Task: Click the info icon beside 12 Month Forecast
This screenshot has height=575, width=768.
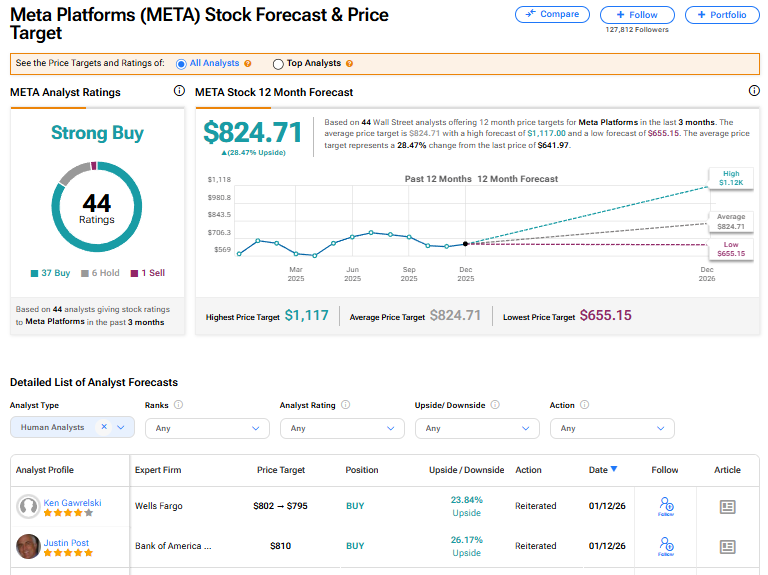Action: 754,91
